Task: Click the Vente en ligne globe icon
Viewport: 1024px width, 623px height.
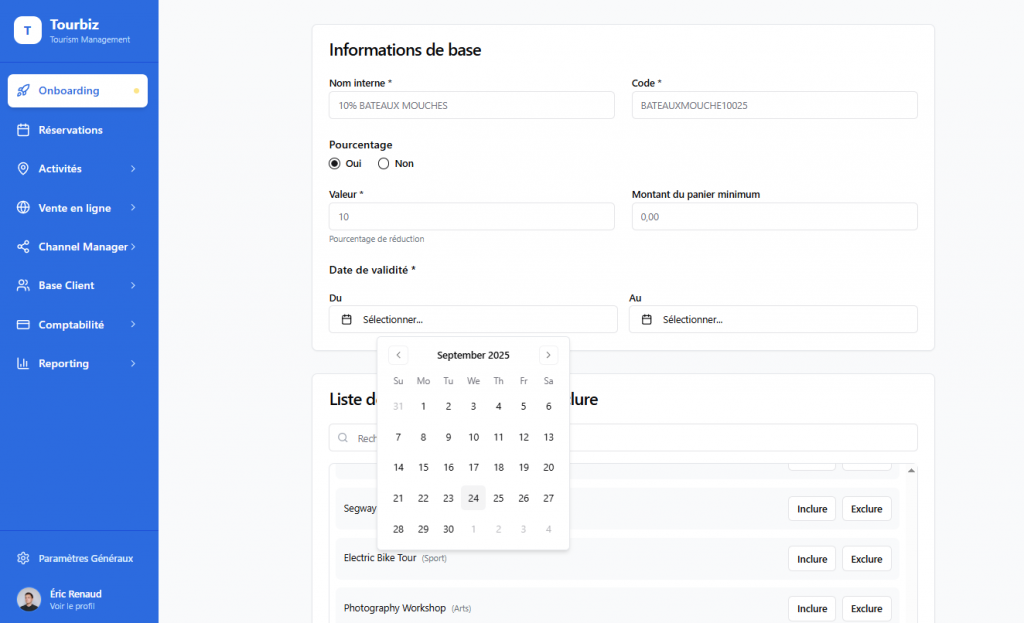Action: pyautogui.click(x=23, y=208)
